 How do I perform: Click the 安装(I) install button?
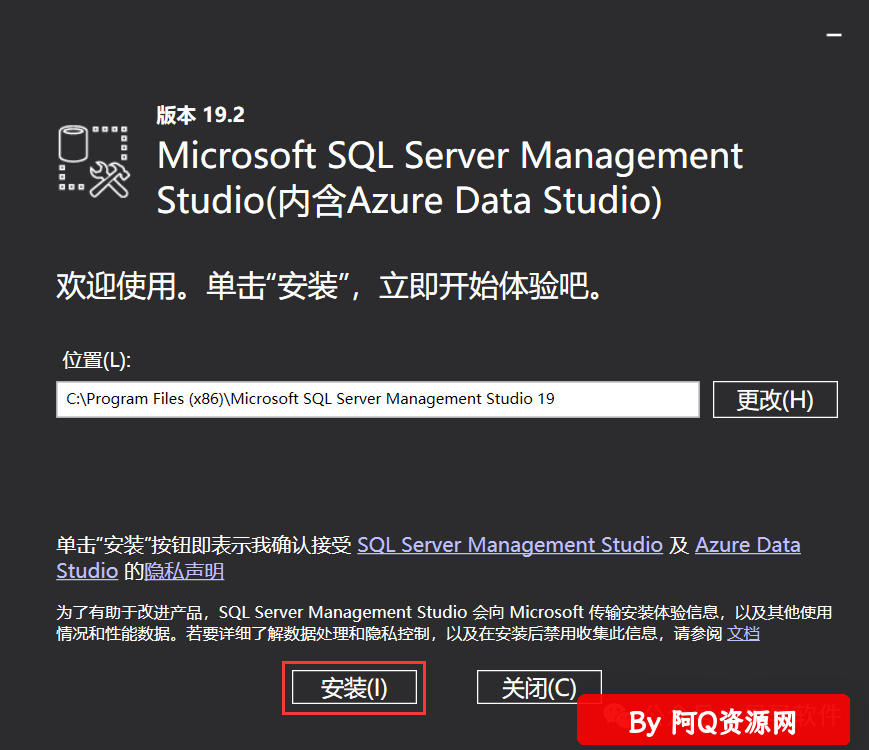354,687
